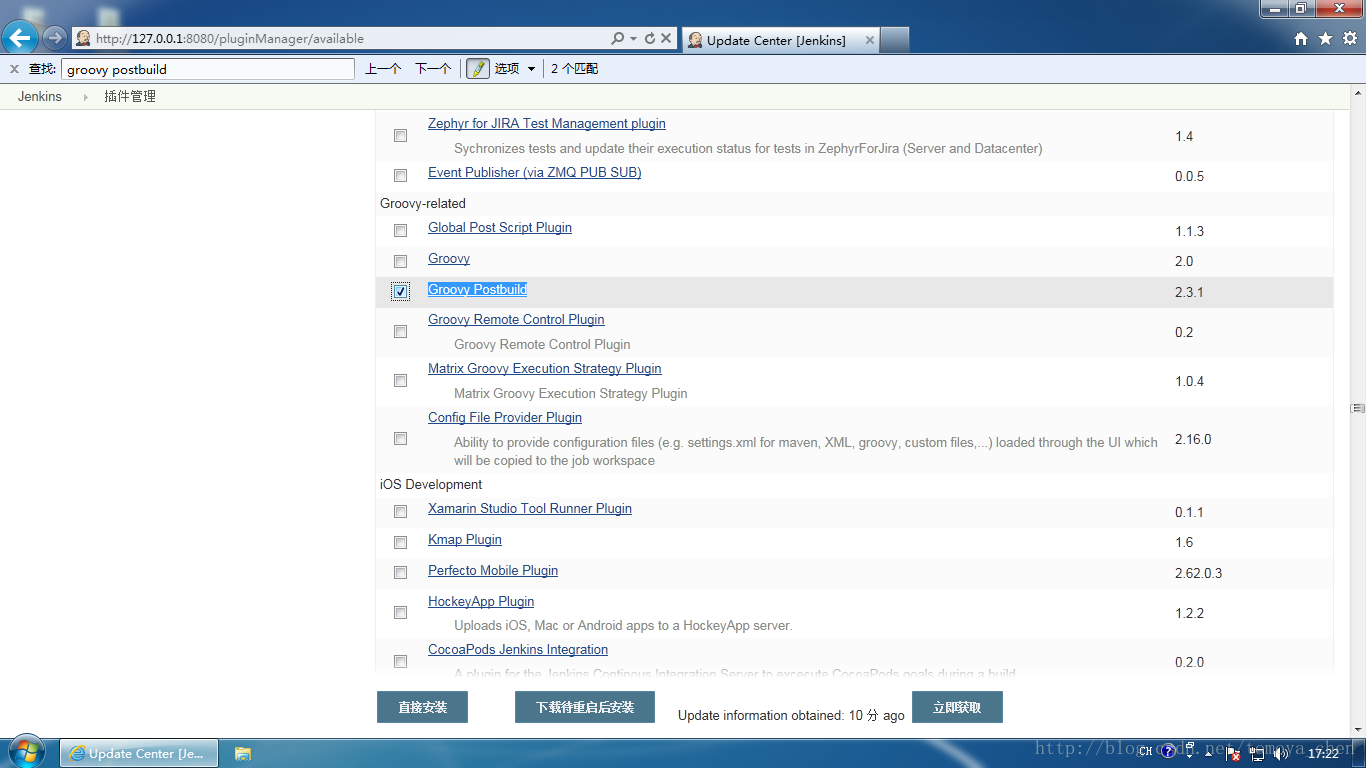
Task: Click the CH input language indicator
Action: [1144, 752]
